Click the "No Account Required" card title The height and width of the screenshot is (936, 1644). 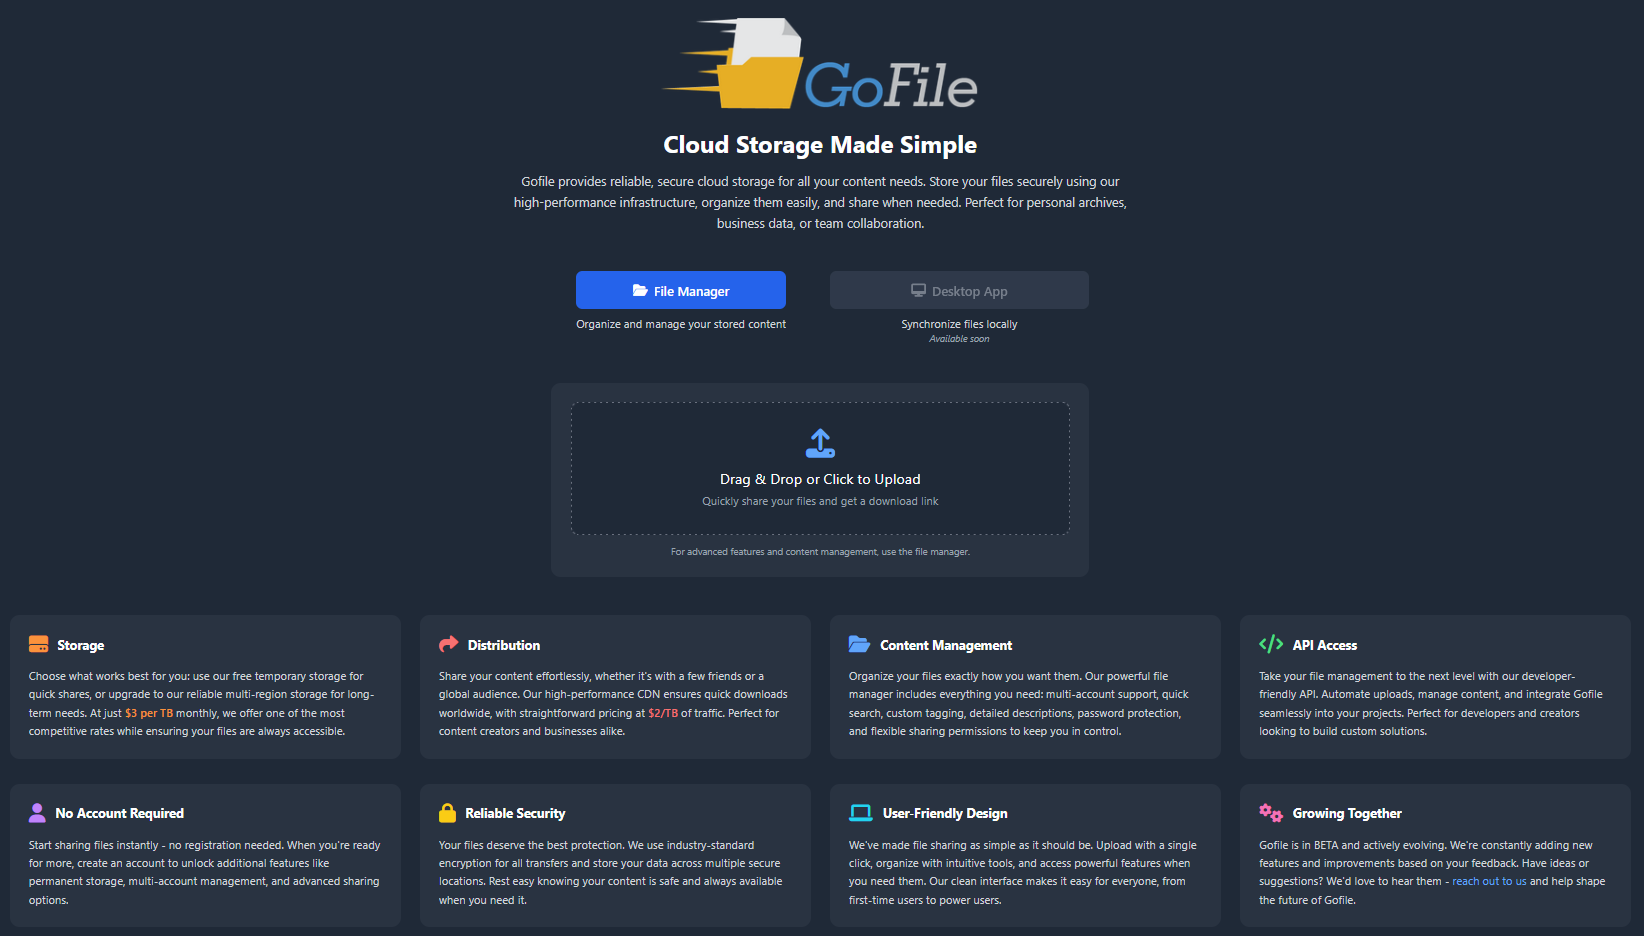tap(120, 813)
